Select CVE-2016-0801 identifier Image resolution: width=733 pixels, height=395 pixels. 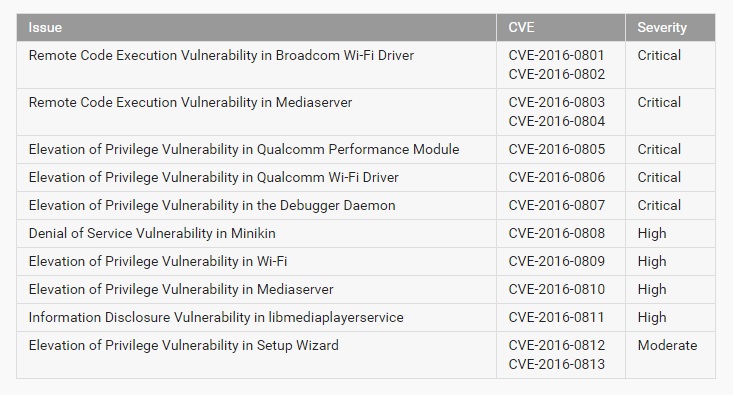click(x=556, y=55)
